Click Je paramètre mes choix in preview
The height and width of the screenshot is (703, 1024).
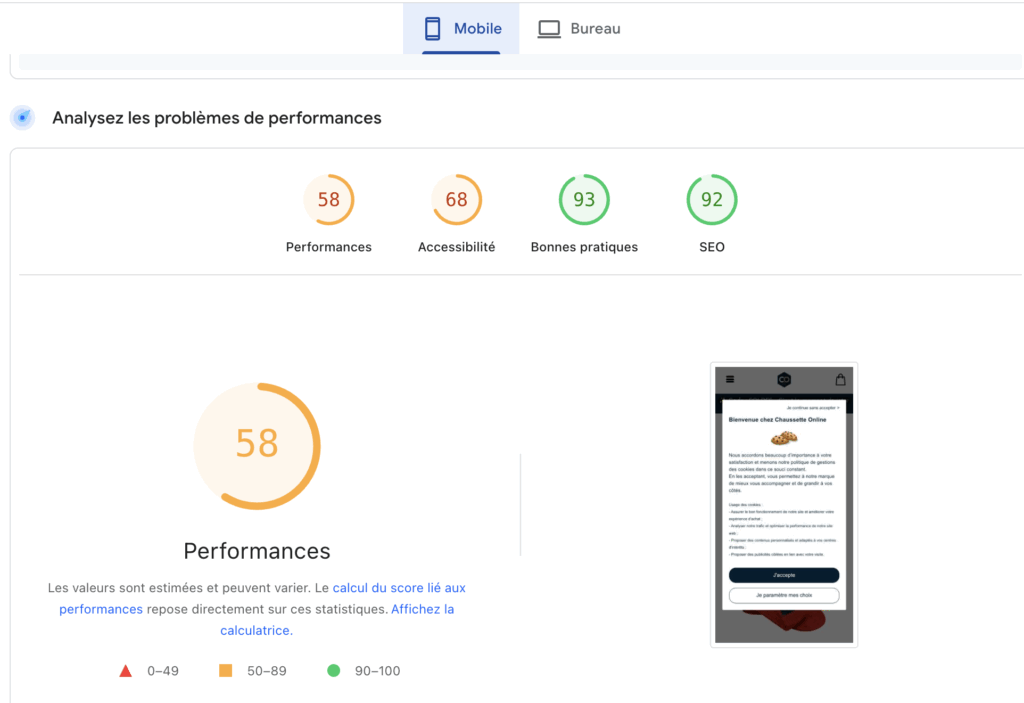click(x=784, y=595)
